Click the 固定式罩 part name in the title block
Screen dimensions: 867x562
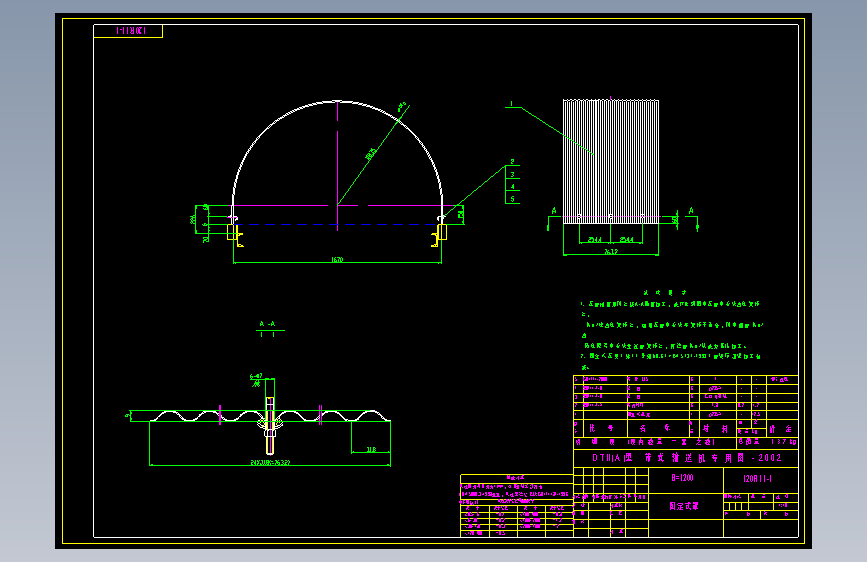pyautogui.click(x=684, y=506)
